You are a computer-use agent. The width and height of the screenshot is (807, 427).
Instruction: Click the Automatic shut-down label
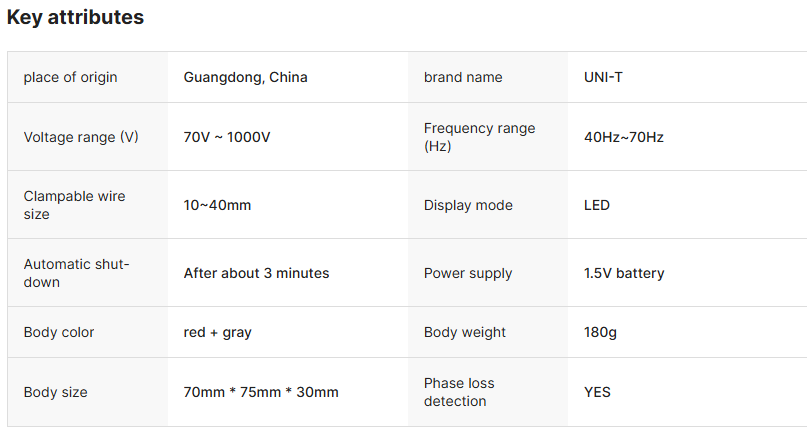click(76, 273)
